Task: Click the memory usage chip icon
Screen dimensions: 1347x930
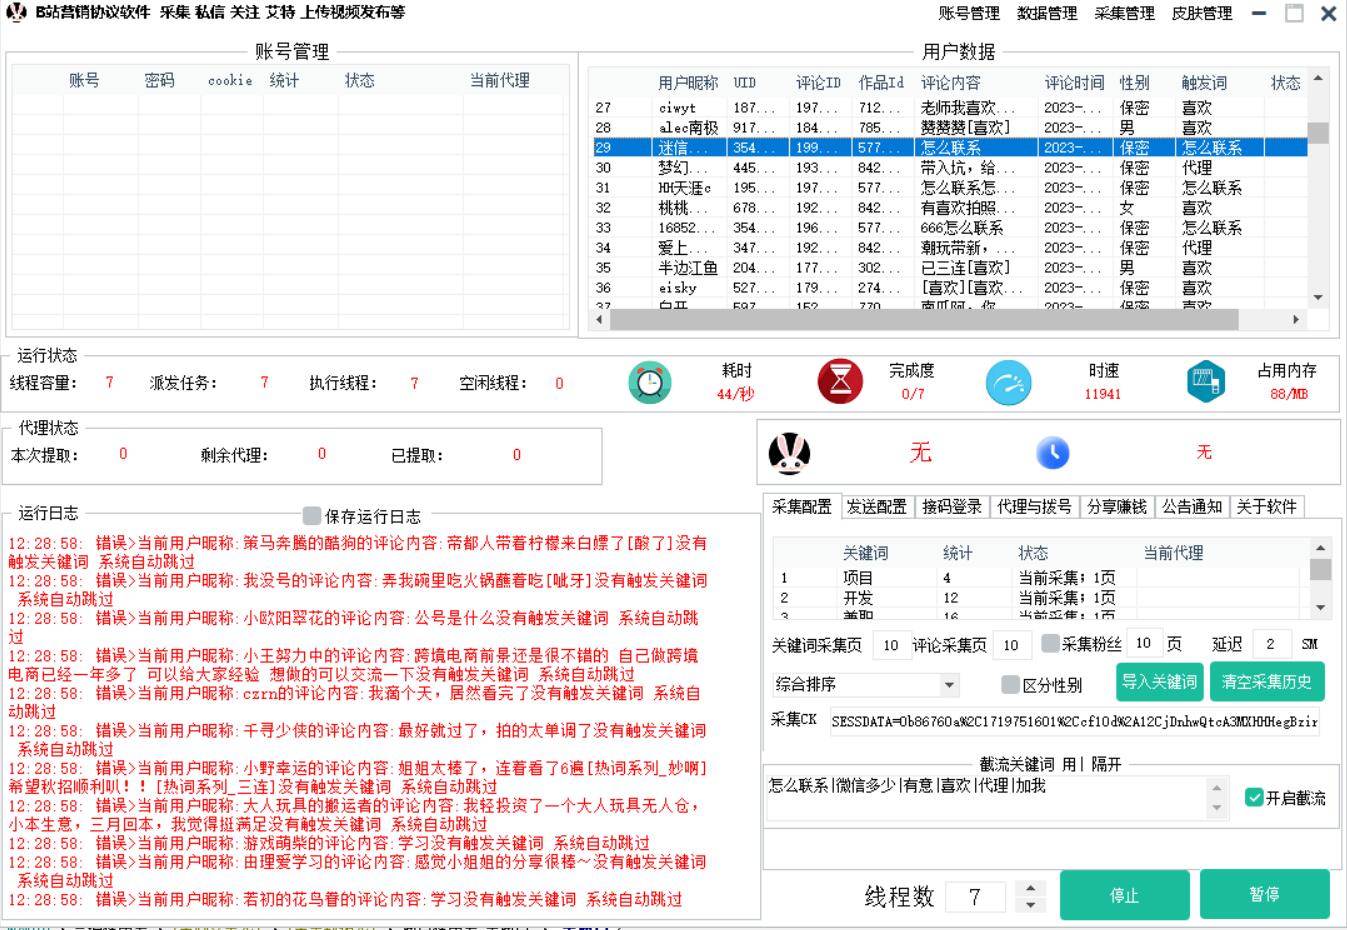Action: tap(1206, 382)
